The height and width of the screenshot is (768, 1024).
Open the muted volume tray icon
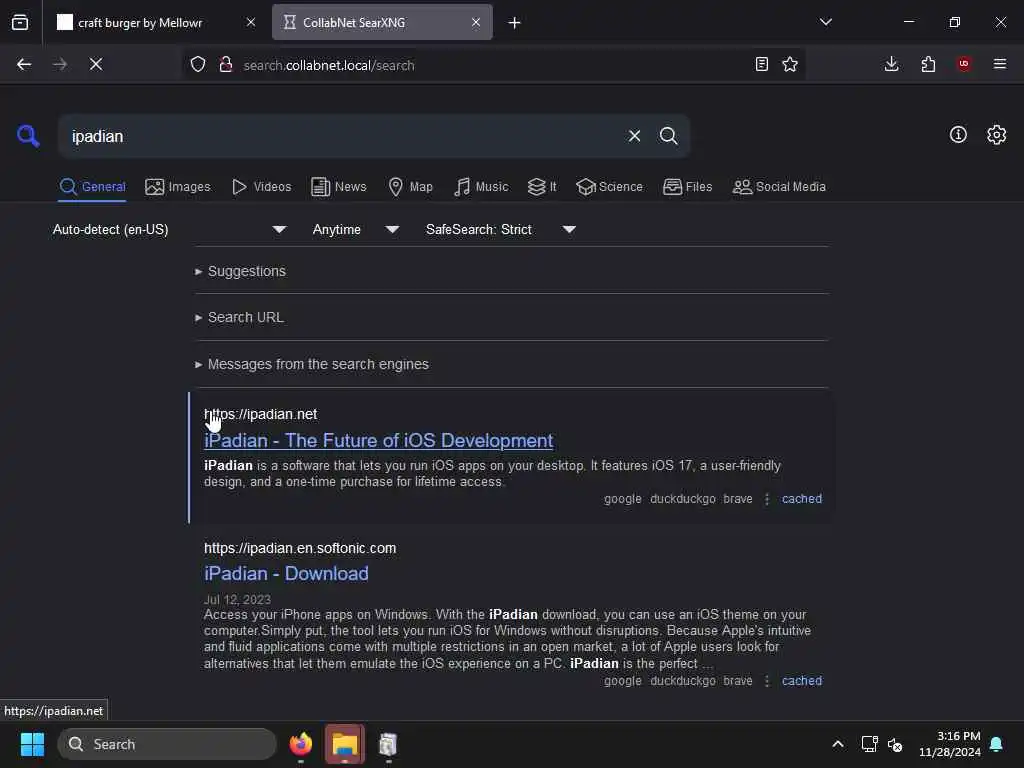coord(895,744)
